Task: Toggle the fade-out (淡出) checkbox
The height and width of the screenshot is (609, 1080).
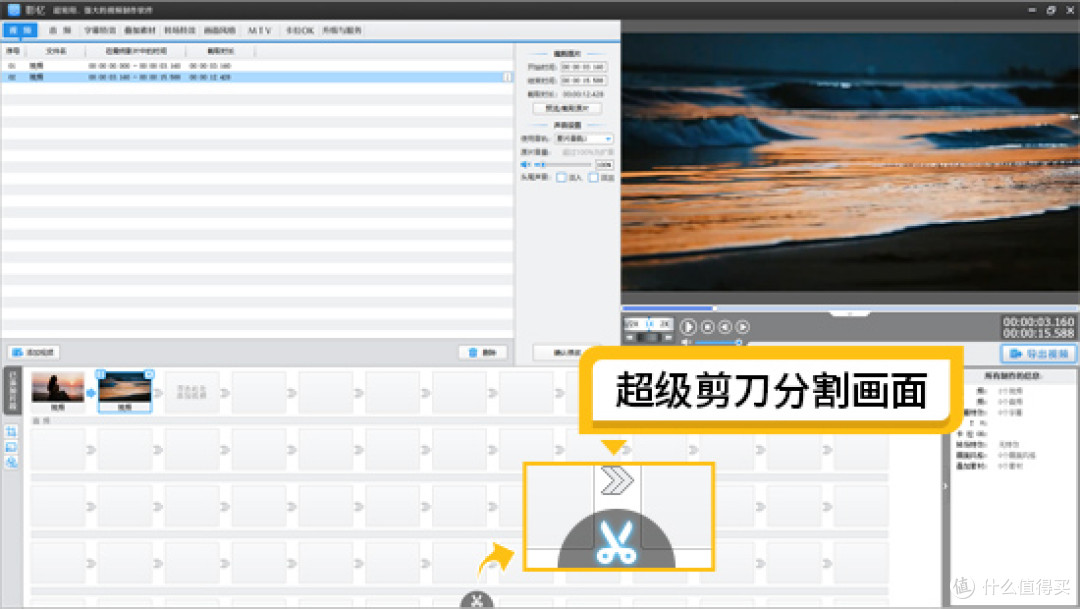Action: coord(594,178)
